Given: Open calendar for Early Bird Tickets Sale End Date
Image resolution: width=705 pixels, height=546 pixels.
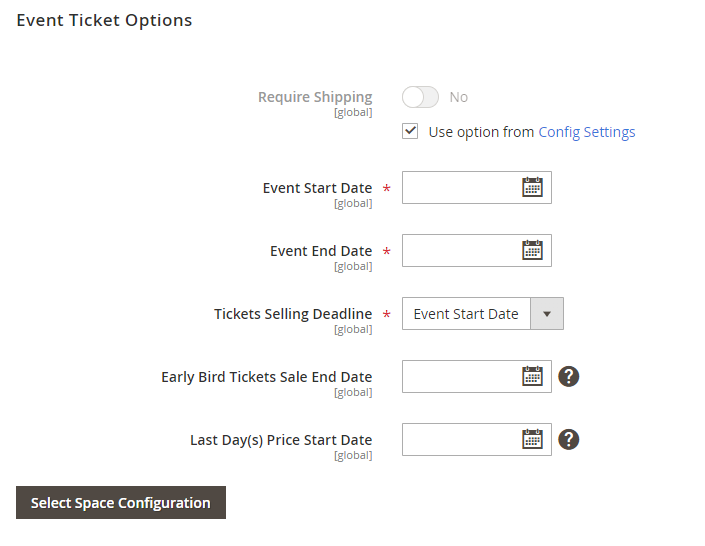Looking at the screenshot, I should coord(532,376).
